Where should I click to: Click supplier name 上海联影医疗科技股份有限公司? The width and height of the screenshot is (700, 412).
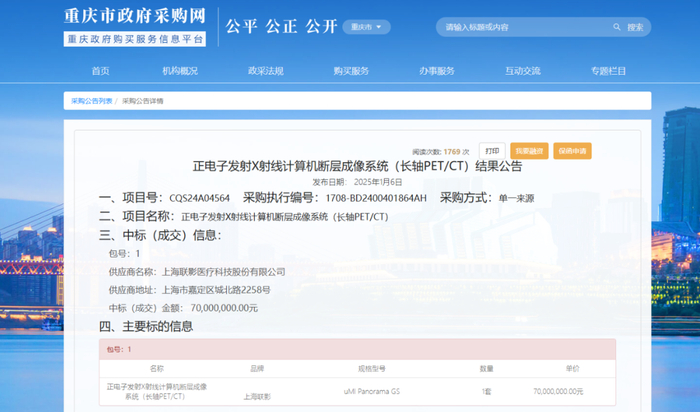223,272
